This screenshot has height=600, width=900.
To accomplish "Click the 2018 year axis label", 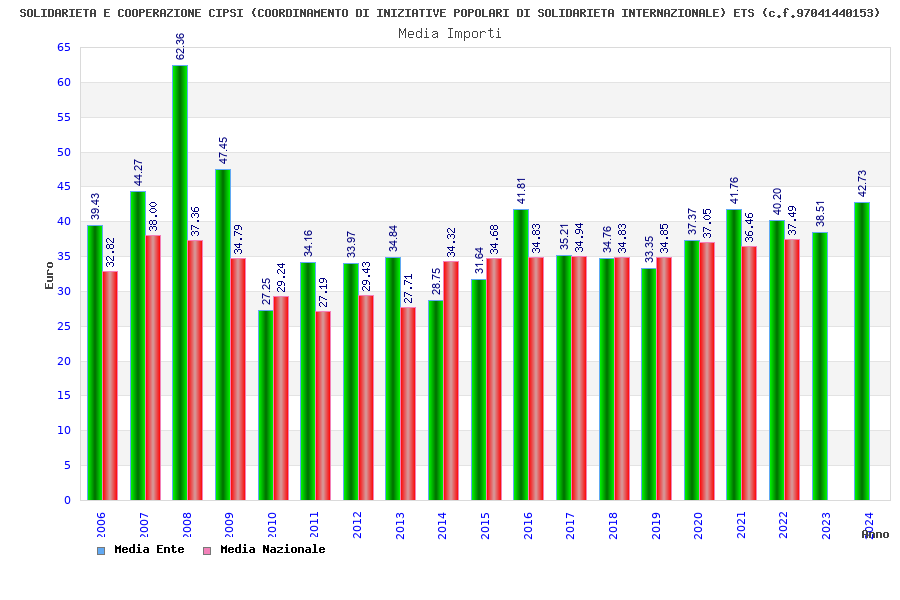I will [612, 525].
